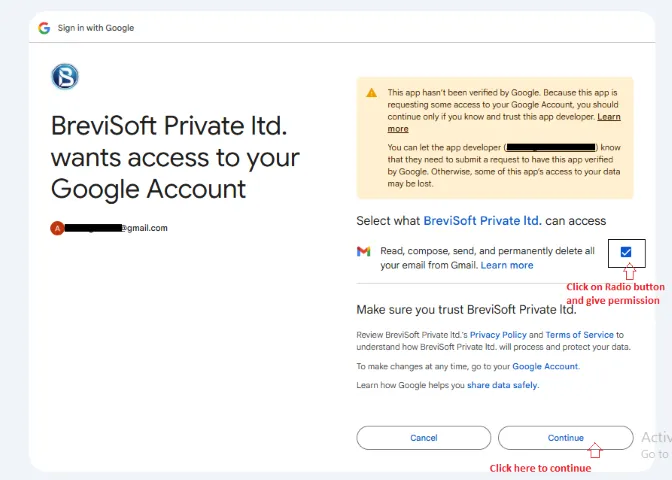
Task: Click the red account avatar icon
Action: 57,228
